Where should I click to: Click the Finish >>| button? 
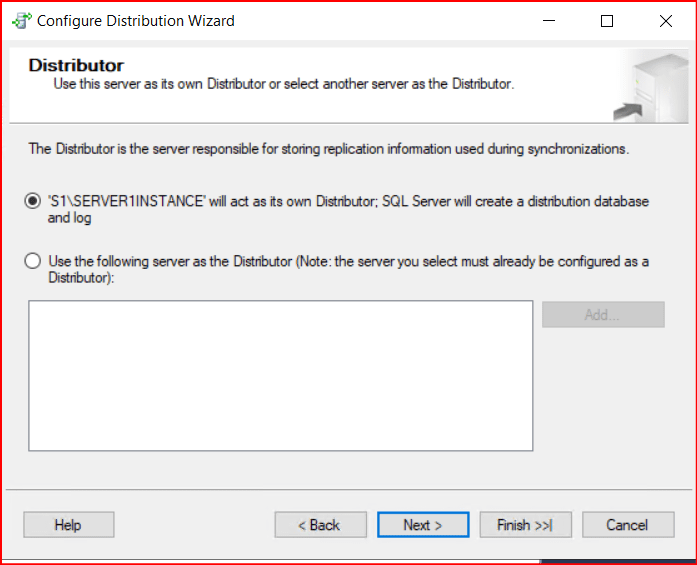(525, 525)
